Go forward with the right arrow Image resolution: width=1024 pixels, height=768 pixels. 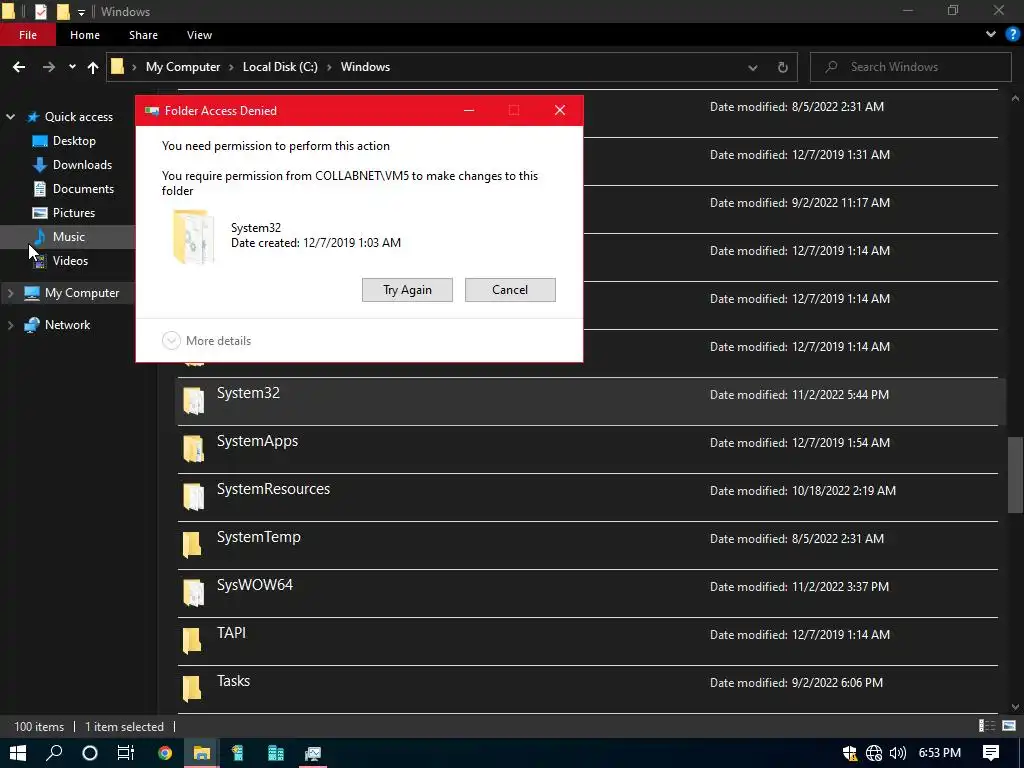[48, 67]
